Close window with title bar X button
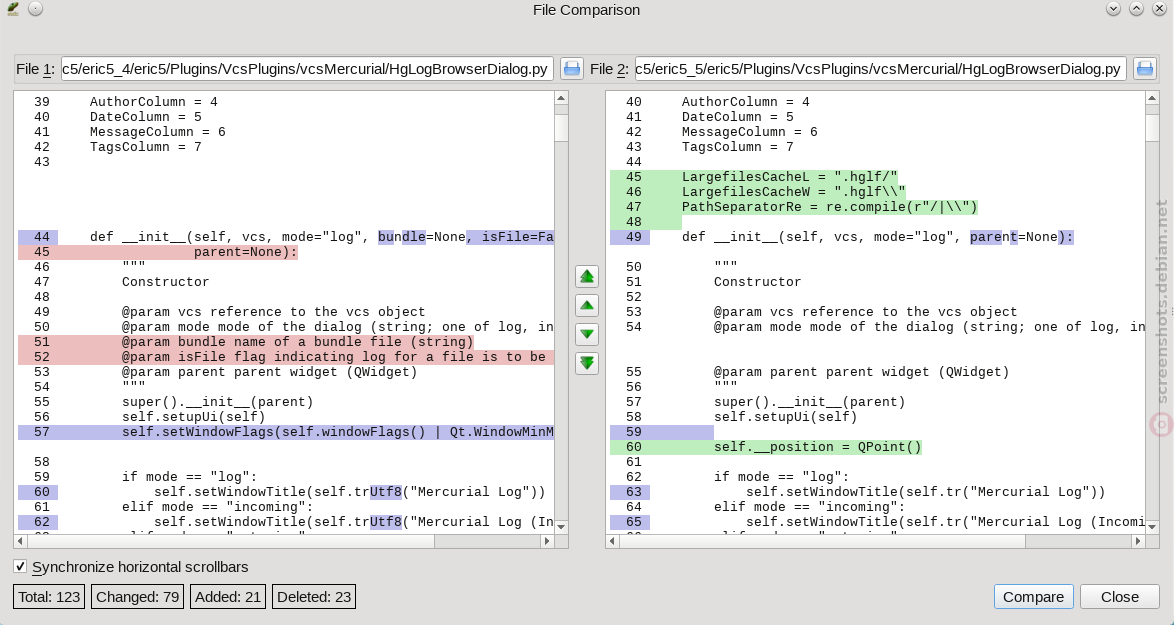This screenshot has height=625, width=1174. 1159,9
